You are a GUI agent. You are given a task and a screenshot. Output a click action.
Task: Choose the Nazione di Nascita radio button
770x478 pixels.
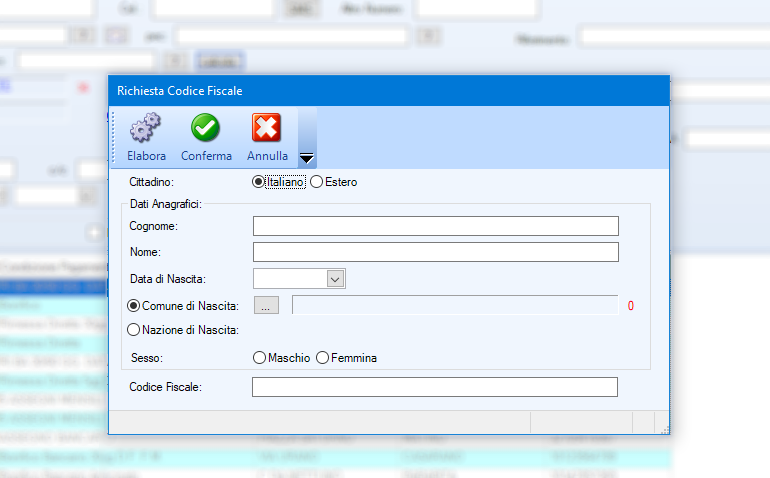[x=135, y=329]
